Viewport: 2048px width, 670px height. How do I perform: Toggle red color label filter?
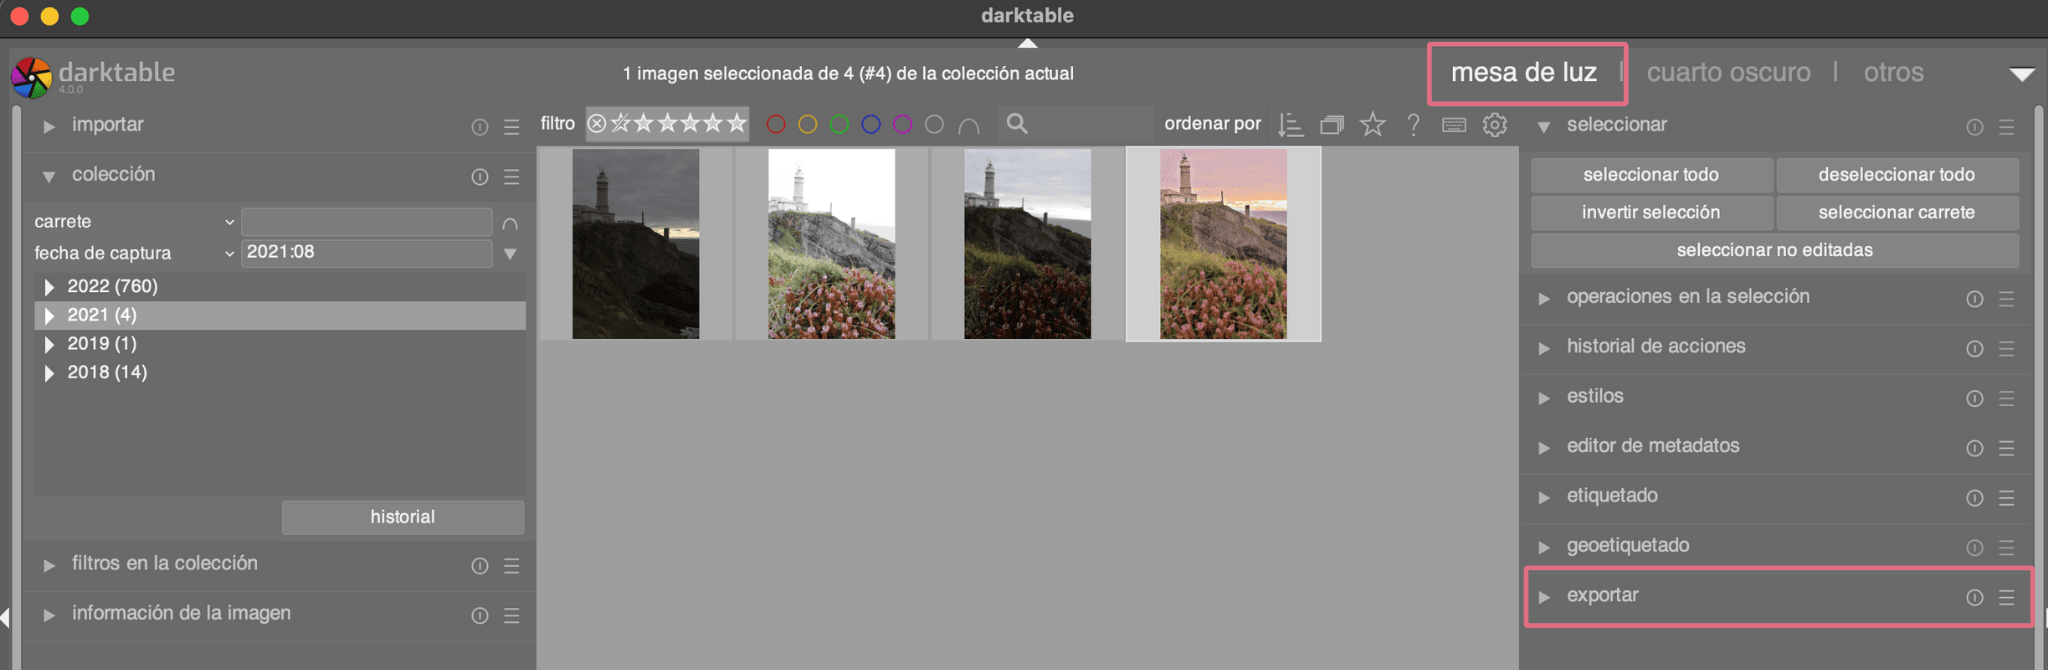[x=776, y=124]
